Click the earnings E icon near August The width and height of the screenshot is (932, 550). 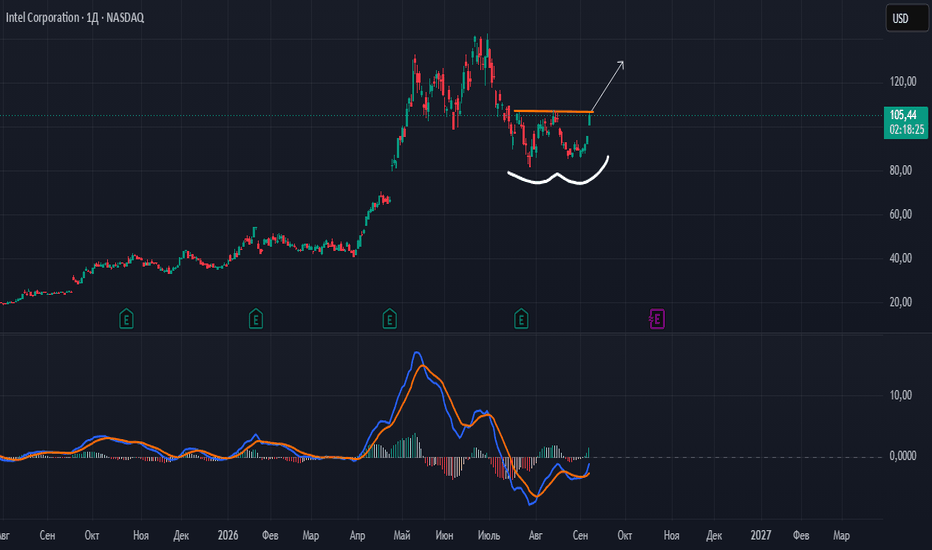521,319
